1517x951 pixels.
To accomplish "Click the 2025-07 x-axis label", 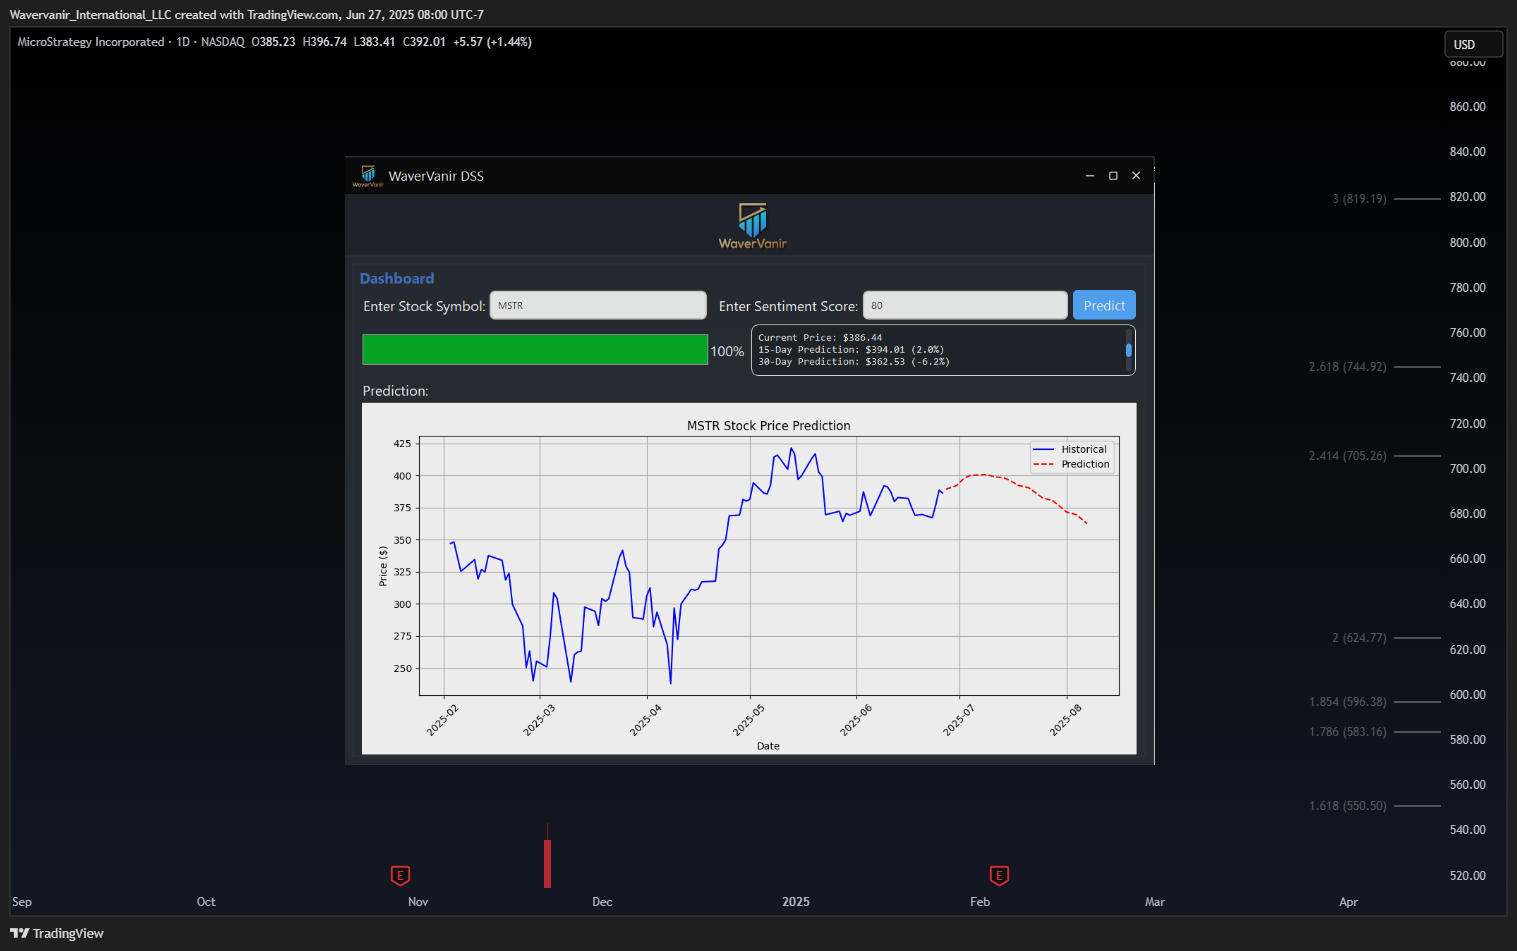I will [958, 720].
